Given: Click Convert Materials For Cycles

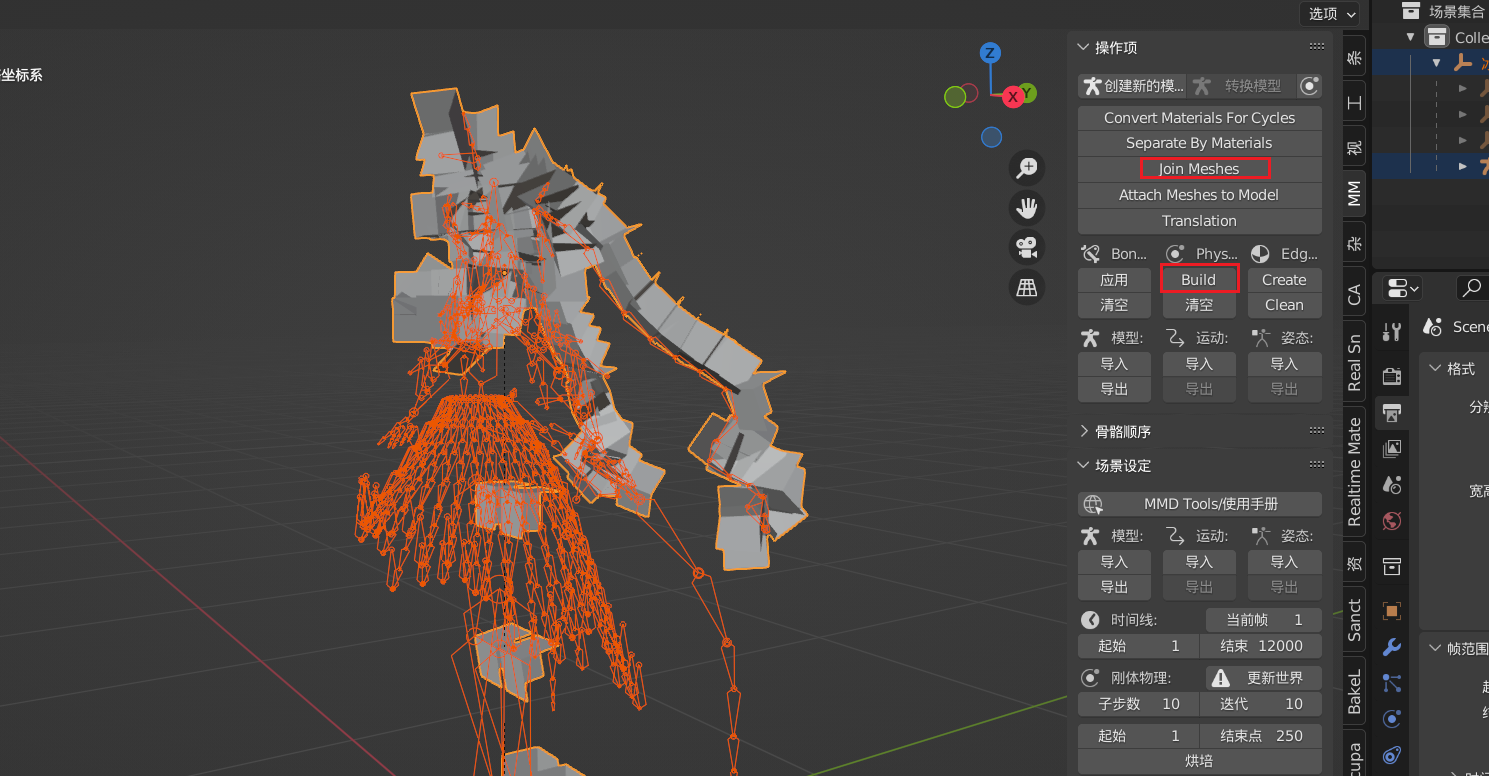Looking at the screenshot, I should (1200, 117).
